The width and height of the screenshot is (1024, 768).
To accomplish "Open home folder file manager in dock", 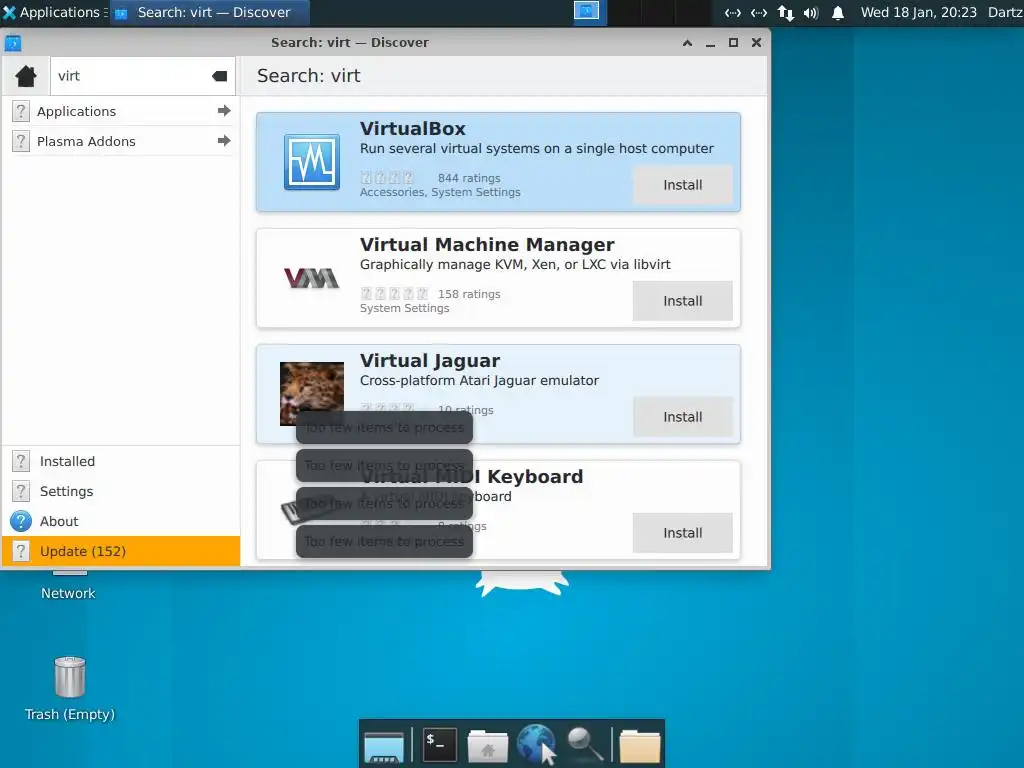I will click(488, 746).
